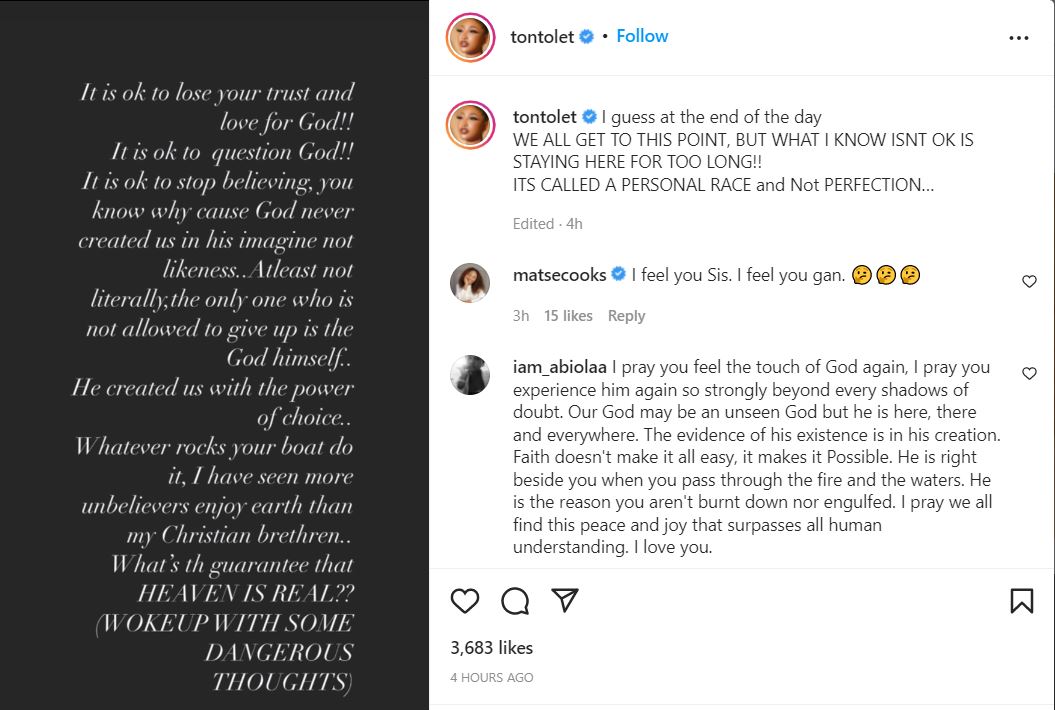The image size is (1055, 710).
Task: Reply to matsecooks' comment
Action: pos(626,316)
